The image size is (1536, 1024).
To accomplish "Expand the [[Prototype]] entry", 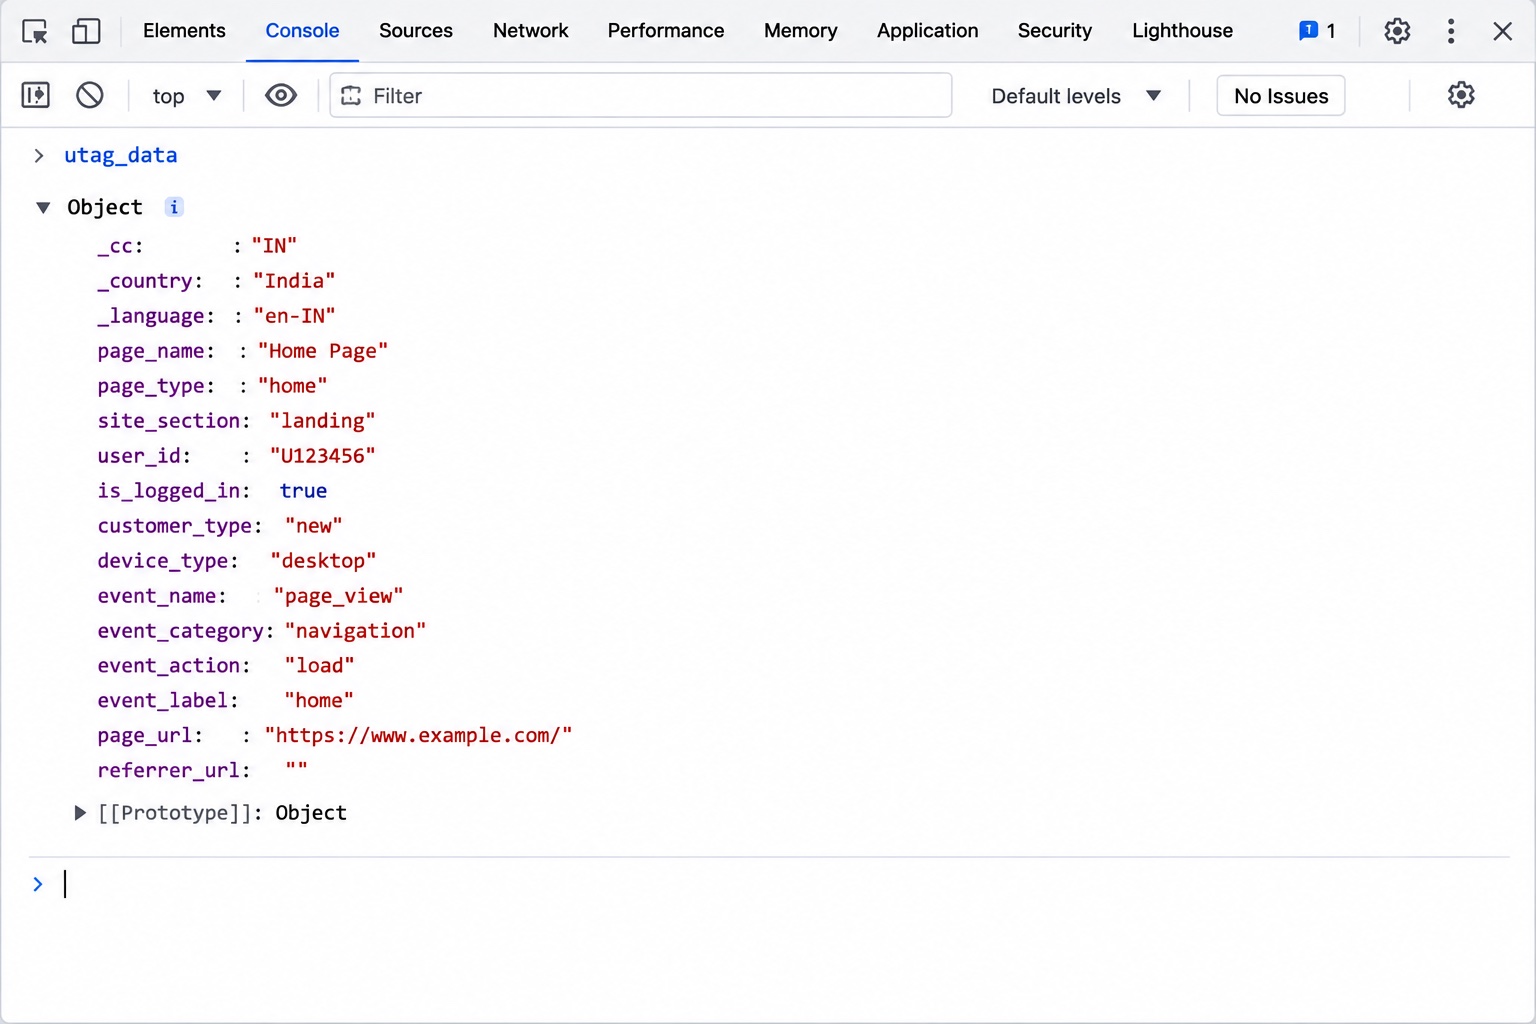I will coord(80,813).
